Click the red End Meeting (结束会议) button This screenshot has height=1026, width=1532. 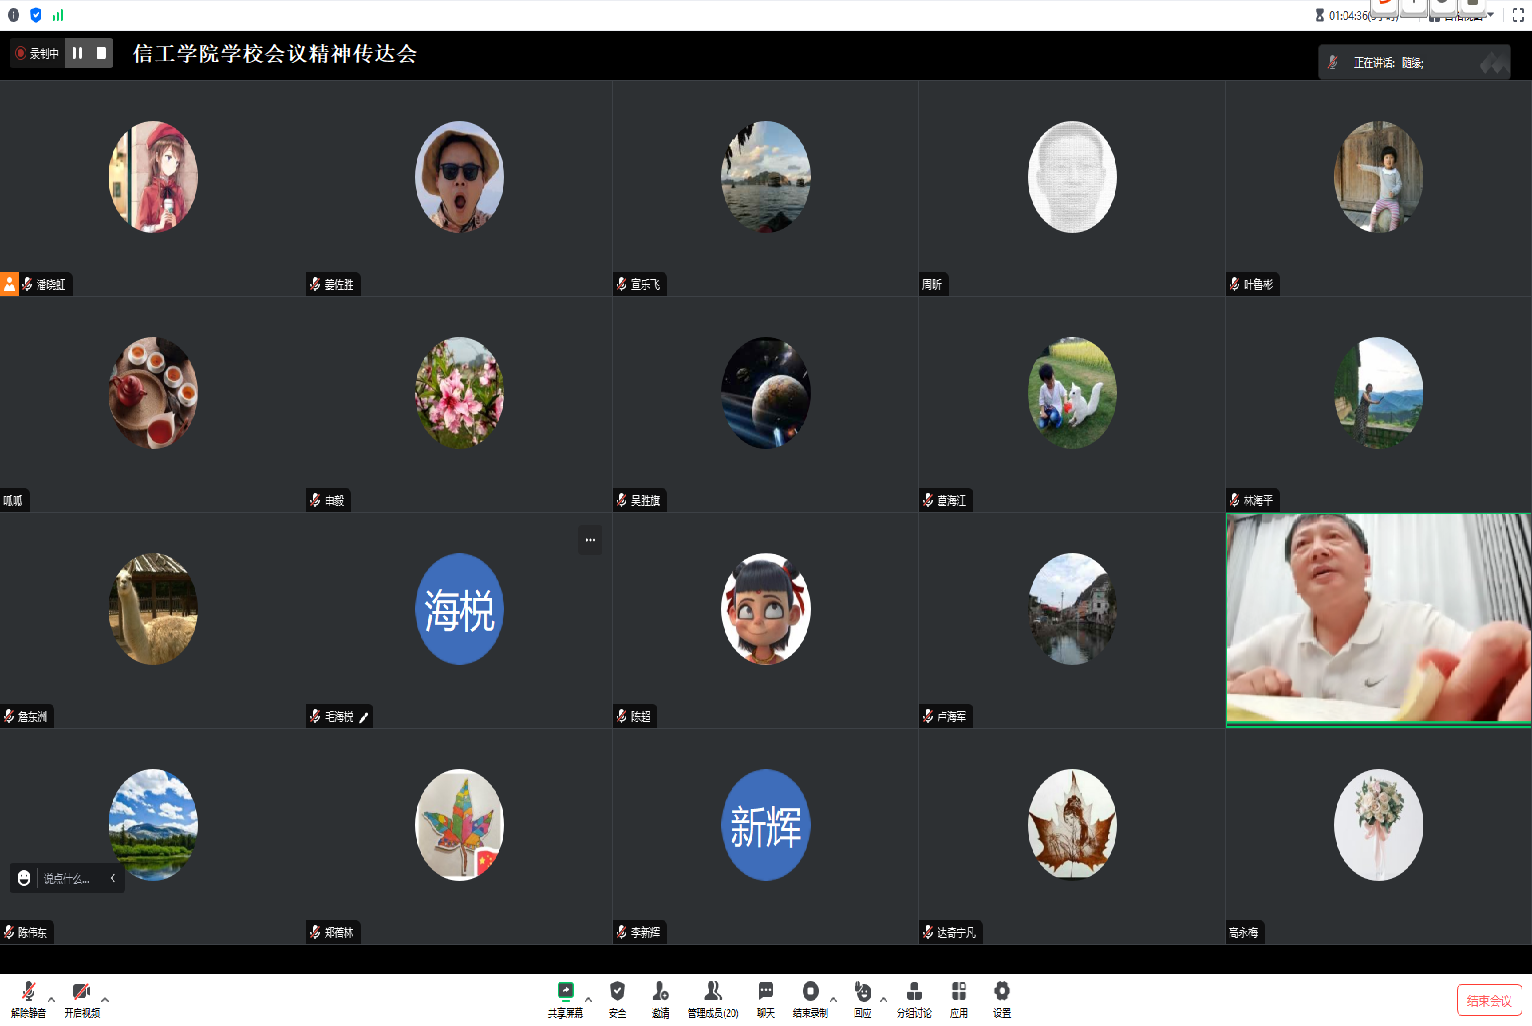tap(1488, 1000)
